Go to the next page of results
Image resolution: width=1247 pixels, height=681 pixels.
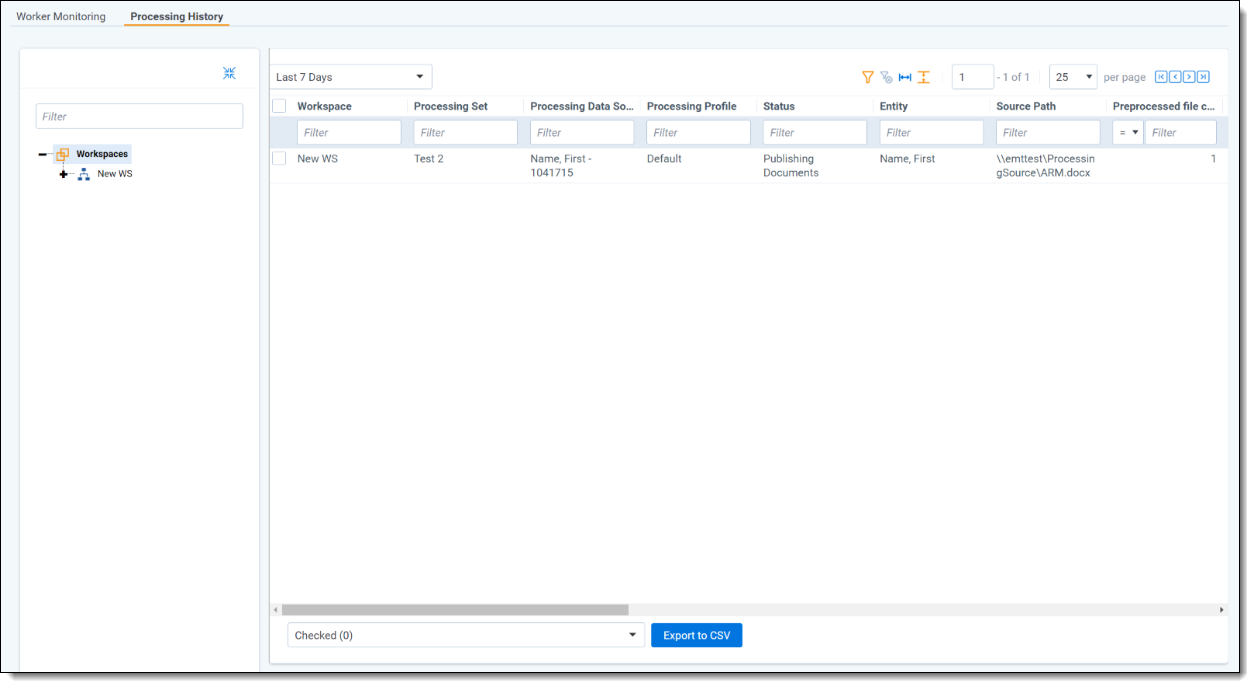click(1189, 77)
